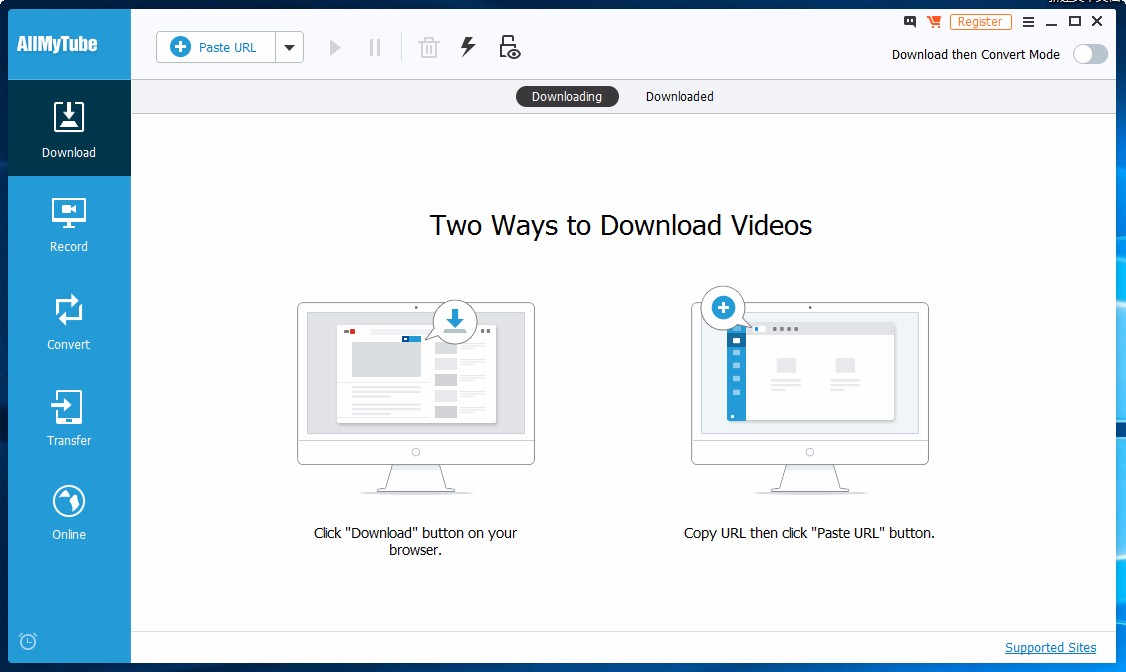Click the Paste URL button
The height and width of the screenshot is (672, 1126).
(x=215, y=47)
